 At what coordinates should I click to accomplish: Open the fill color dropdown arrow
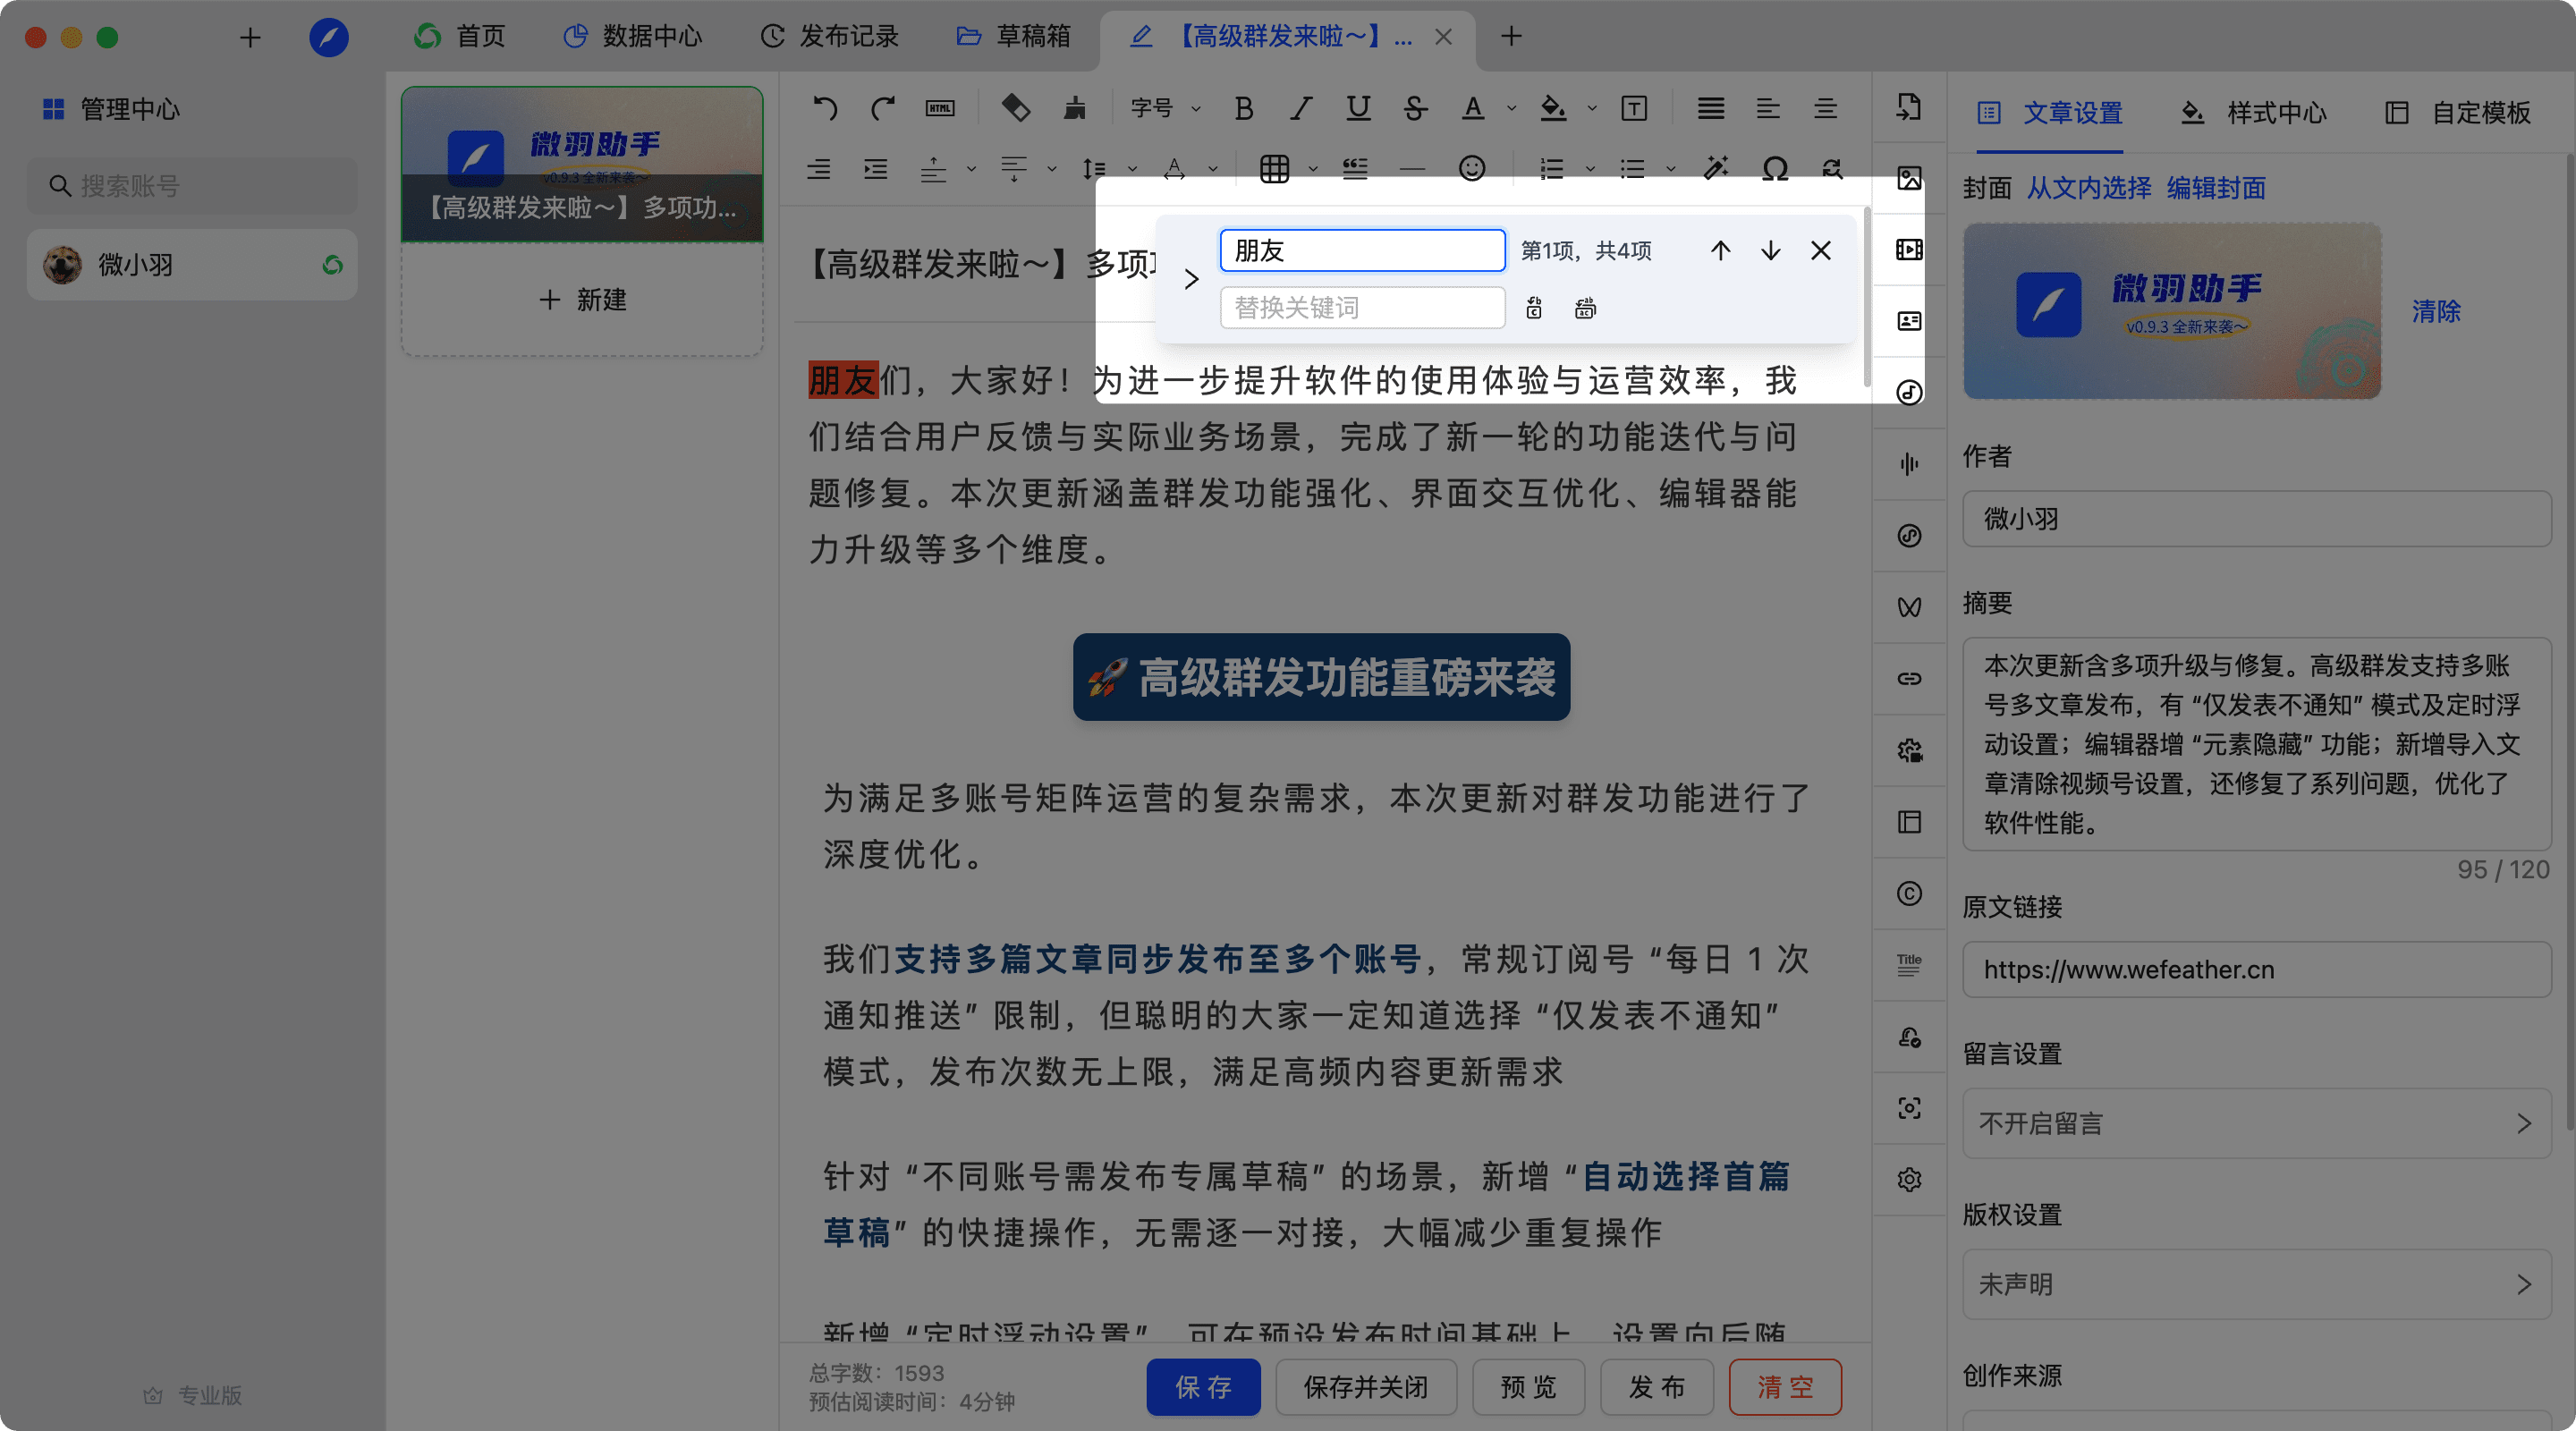1592,108
